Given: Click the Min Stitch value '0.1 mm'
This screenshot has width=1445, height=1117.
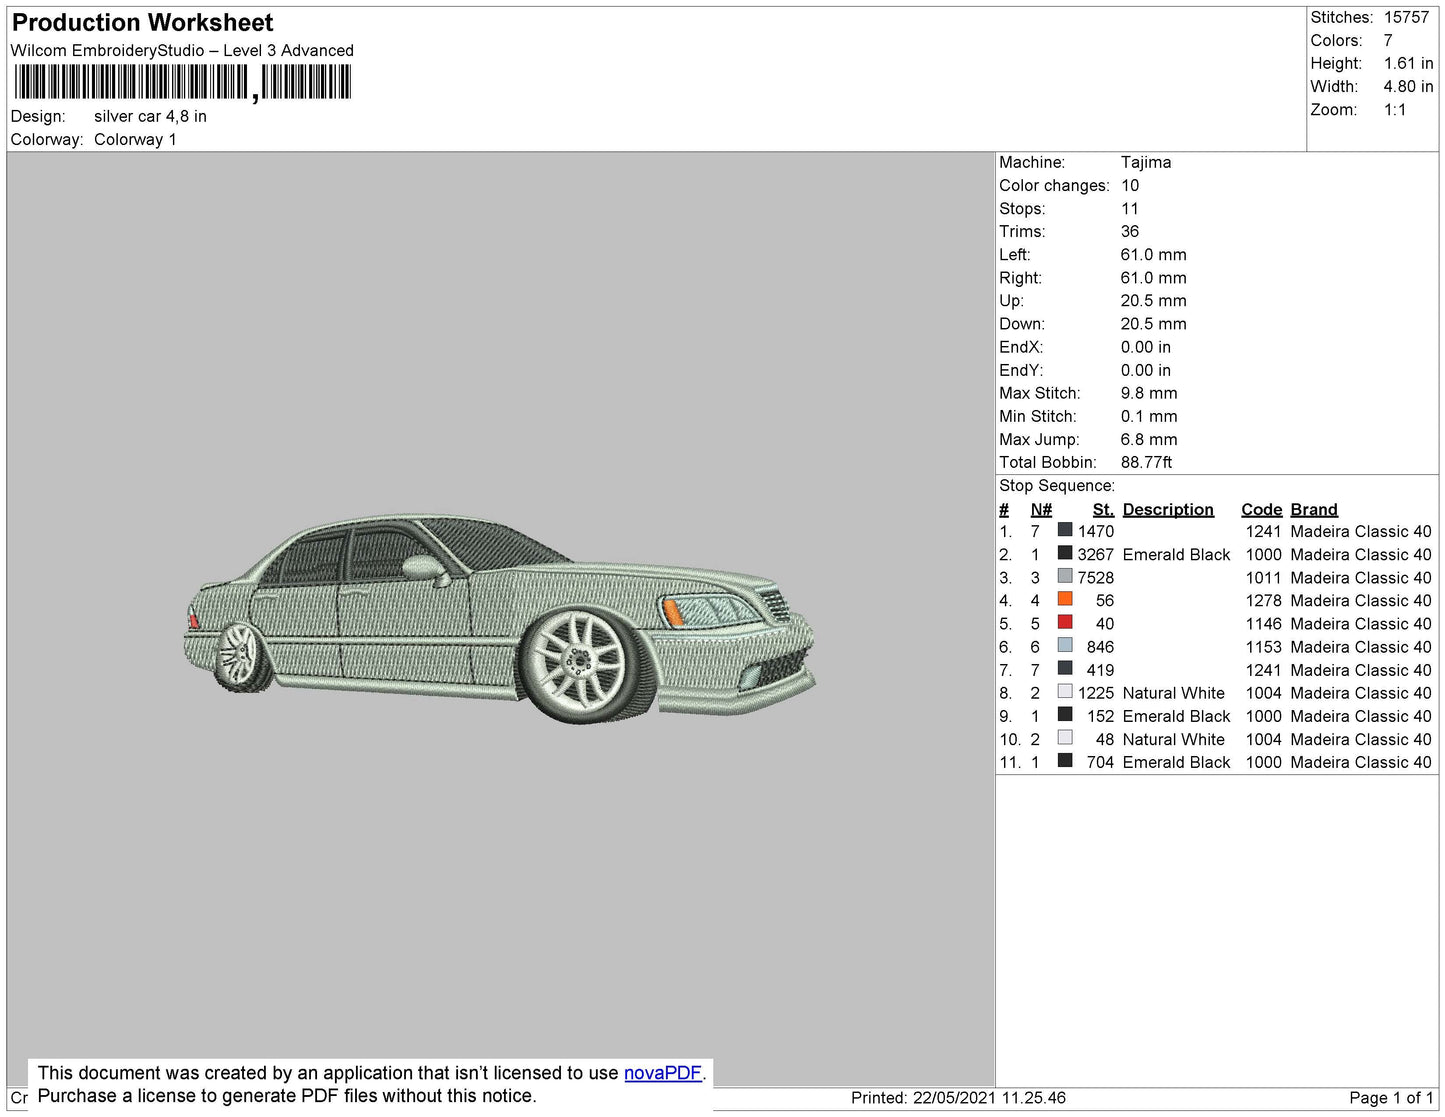Looking at the screenshot, I should (1149, 416).
